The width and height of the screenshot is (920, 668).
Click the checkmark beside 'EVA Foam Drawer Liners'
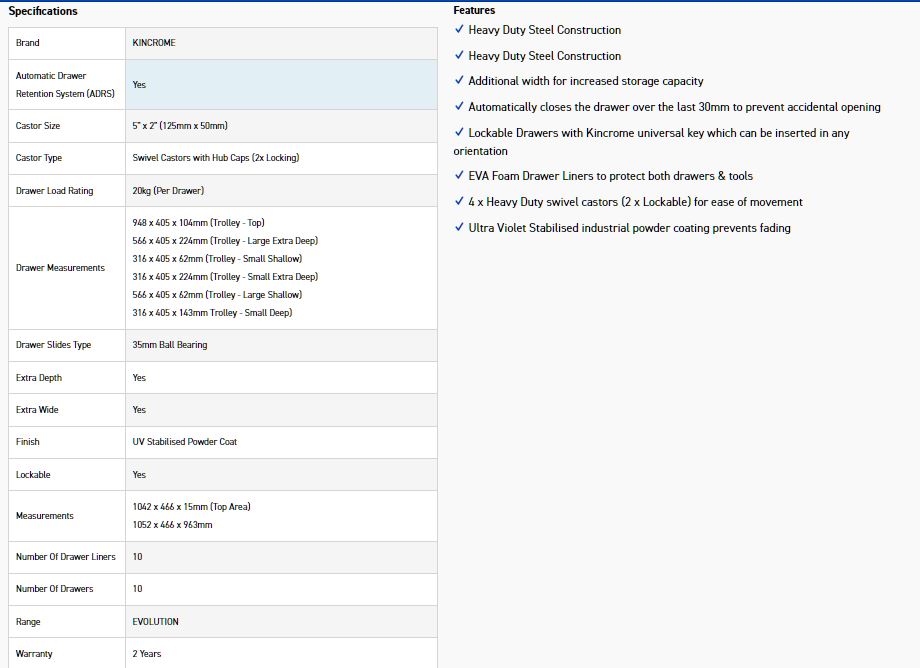(x=459, y=176)
